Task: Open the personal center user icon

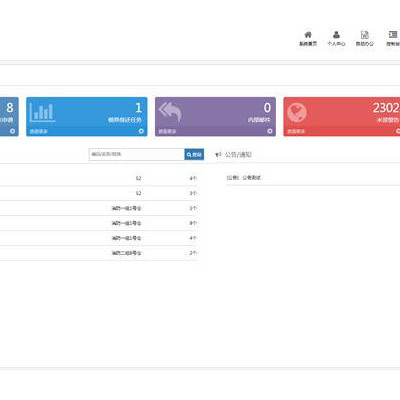Action: [336, 35]
